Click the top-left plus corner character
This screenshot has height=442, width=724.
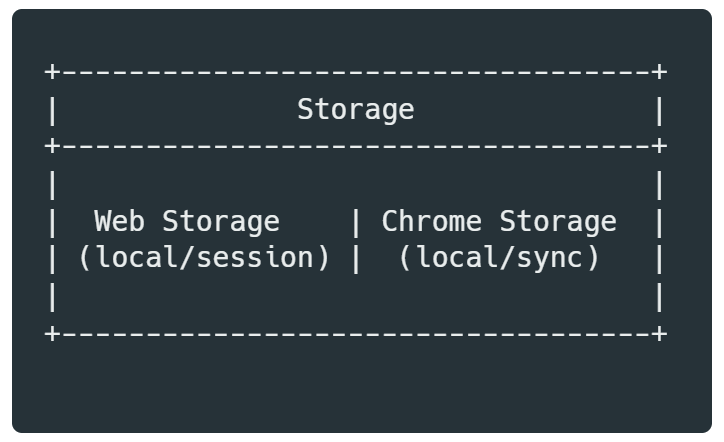[52, 72]
